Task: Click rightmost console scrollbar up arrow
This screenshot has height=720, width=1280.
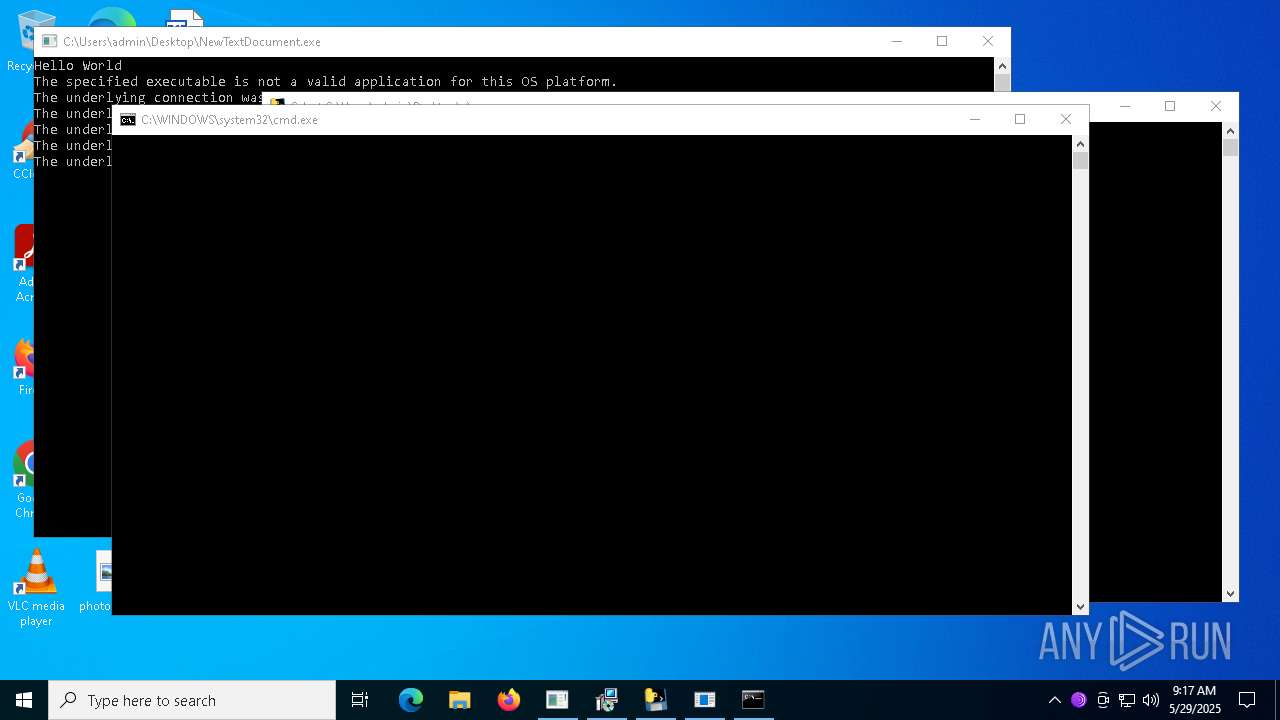Action: coord(1230,131)
